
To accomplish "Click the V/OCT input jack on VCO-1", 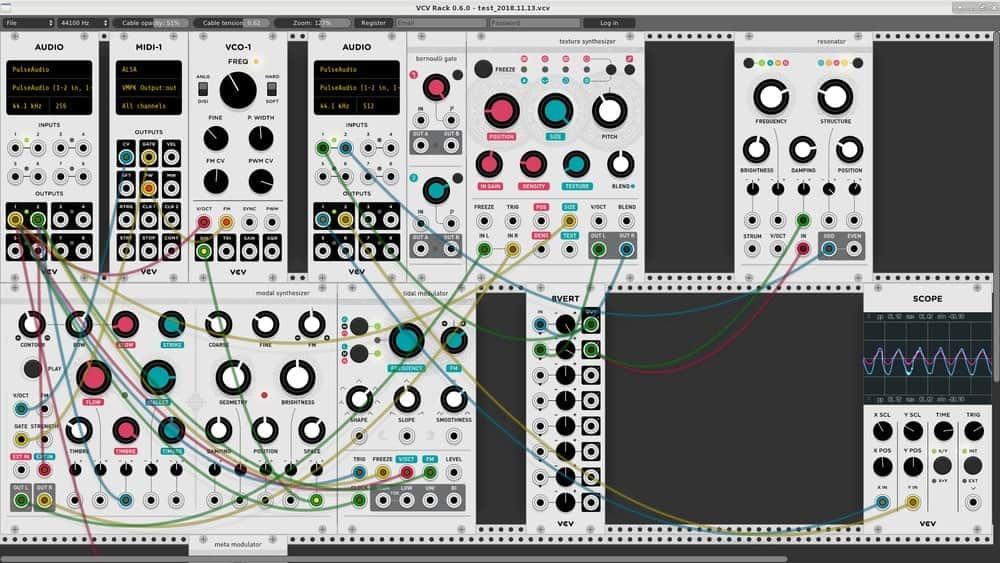I will pos(203,222).
